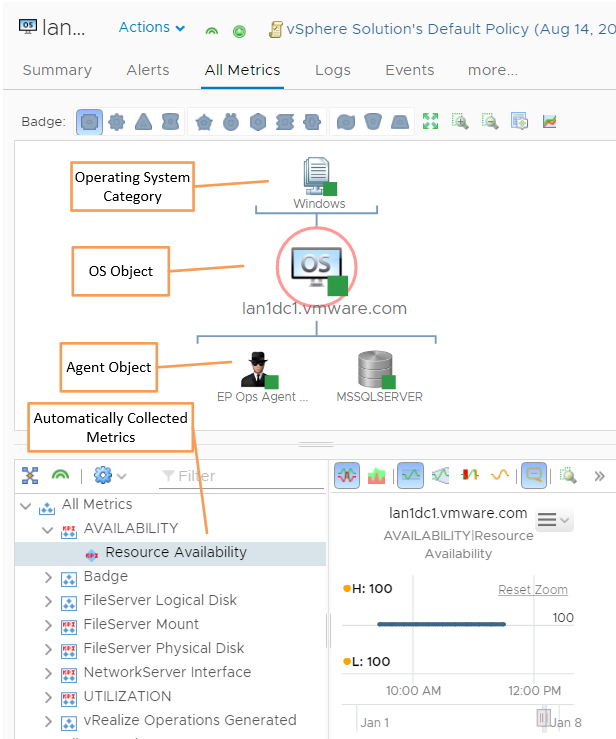The width and height of the screenshot is (616, 739).
Task: Click the timeline range handle near Jan 8
Action: [x=543, y=718]
